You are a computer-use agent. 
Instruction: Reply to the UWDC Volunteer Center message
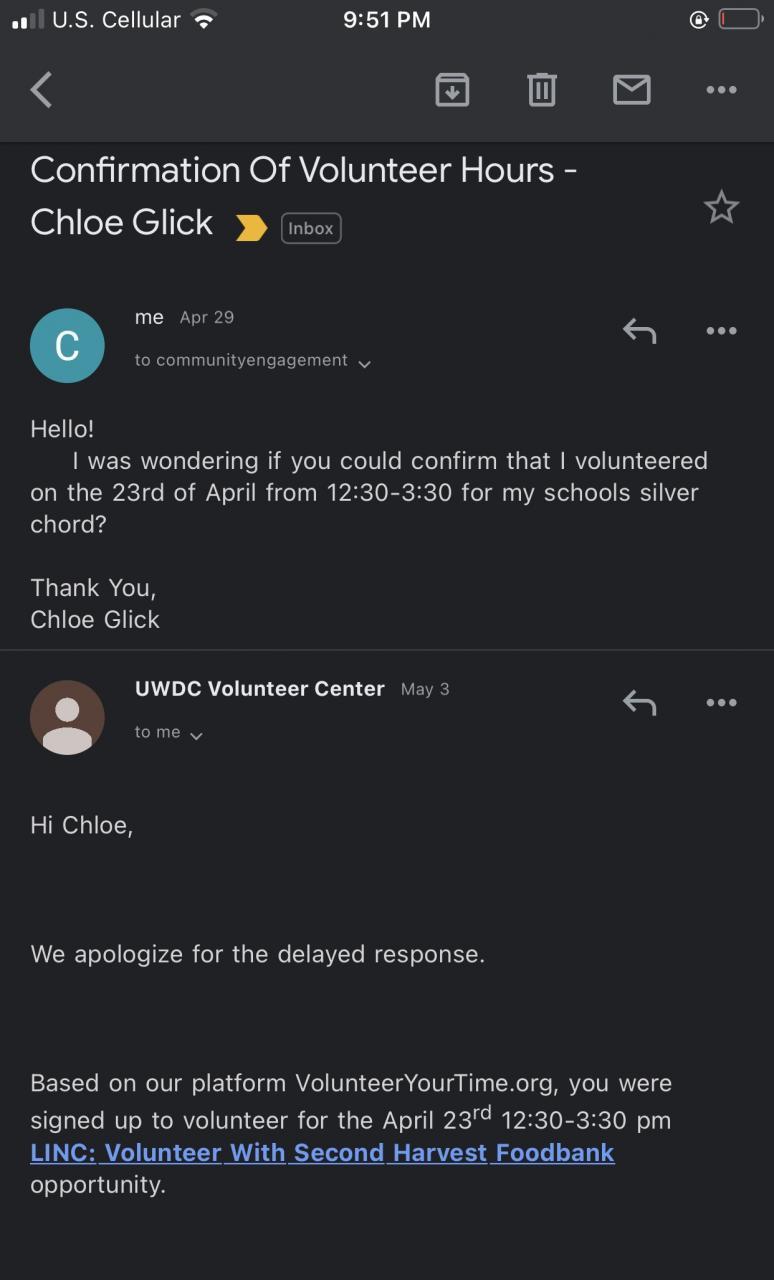pos(639,702)
